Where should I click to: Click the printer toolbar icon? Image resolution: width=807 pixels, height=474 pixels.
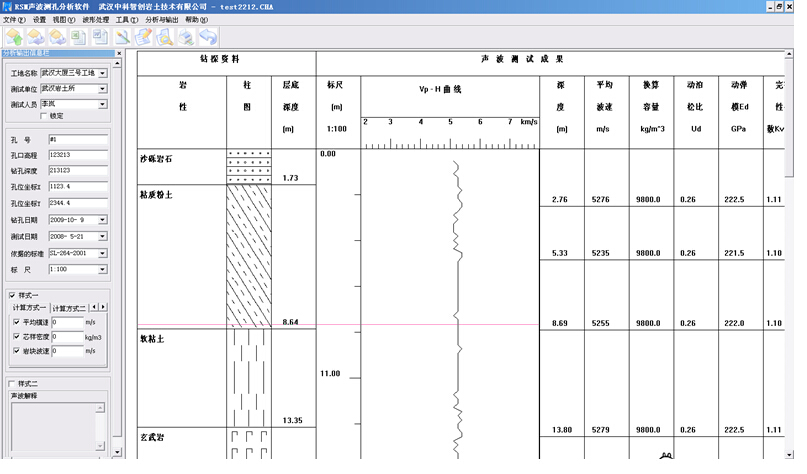pos(186,37)
